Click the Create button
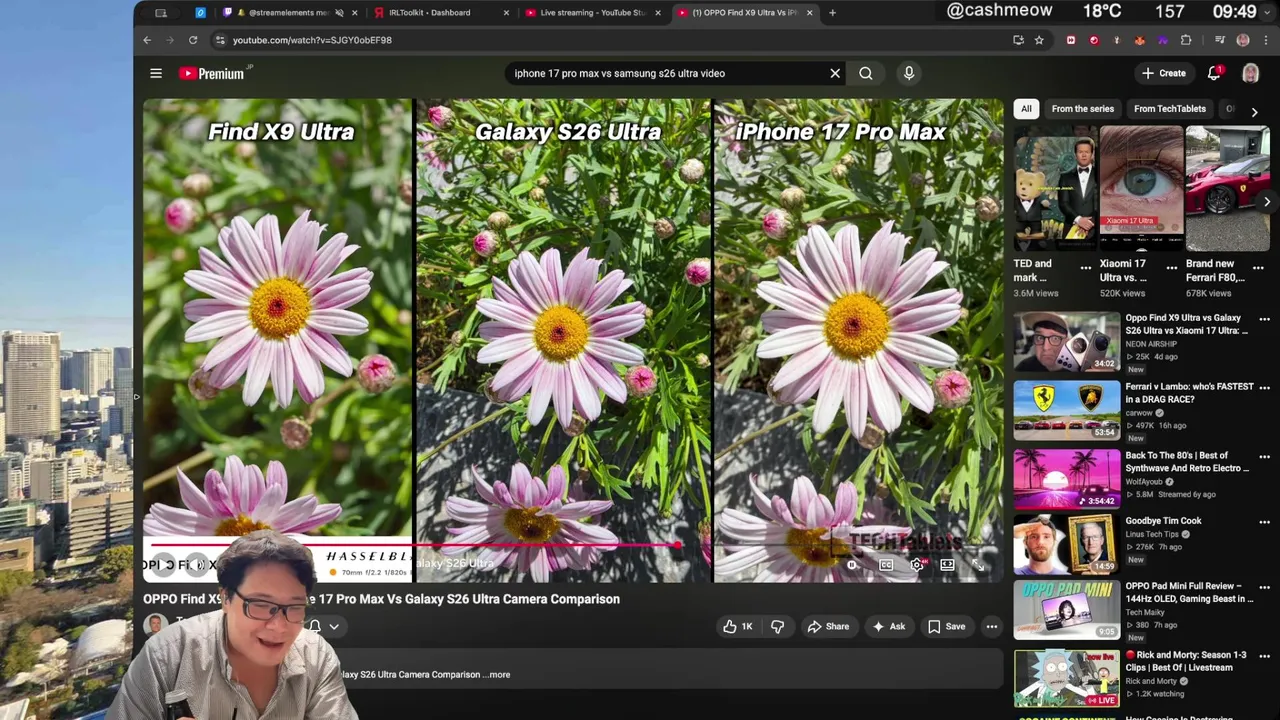The image size is (1280, 720). [x=1164, y=73]
